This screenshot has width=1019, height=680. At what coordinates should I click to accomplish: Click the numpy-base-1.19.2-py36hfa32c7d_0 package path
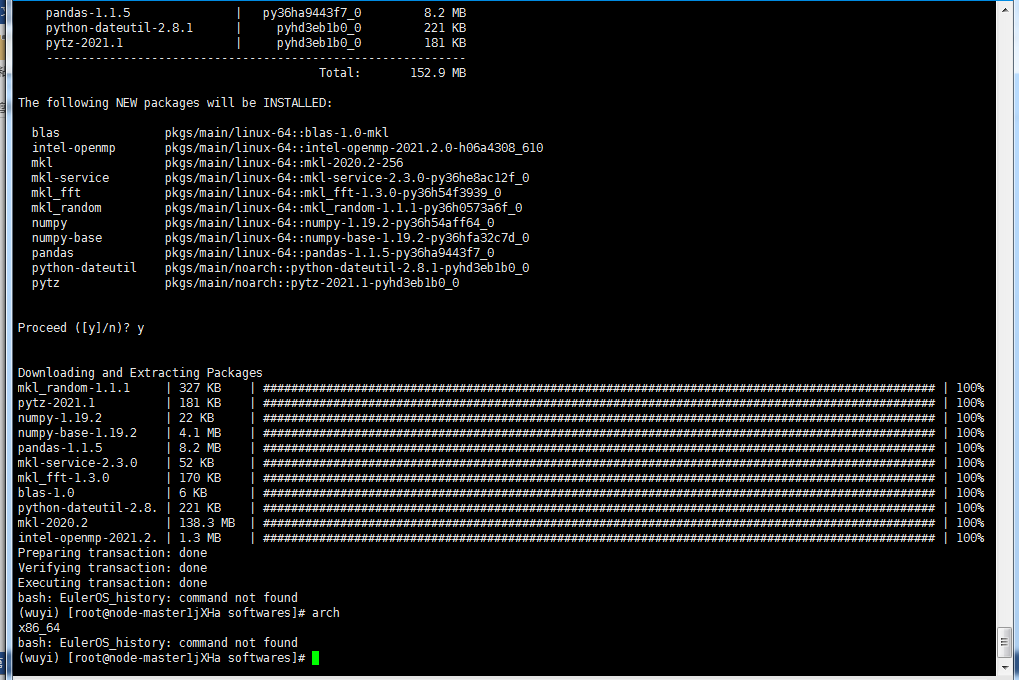tap(347, 237)
